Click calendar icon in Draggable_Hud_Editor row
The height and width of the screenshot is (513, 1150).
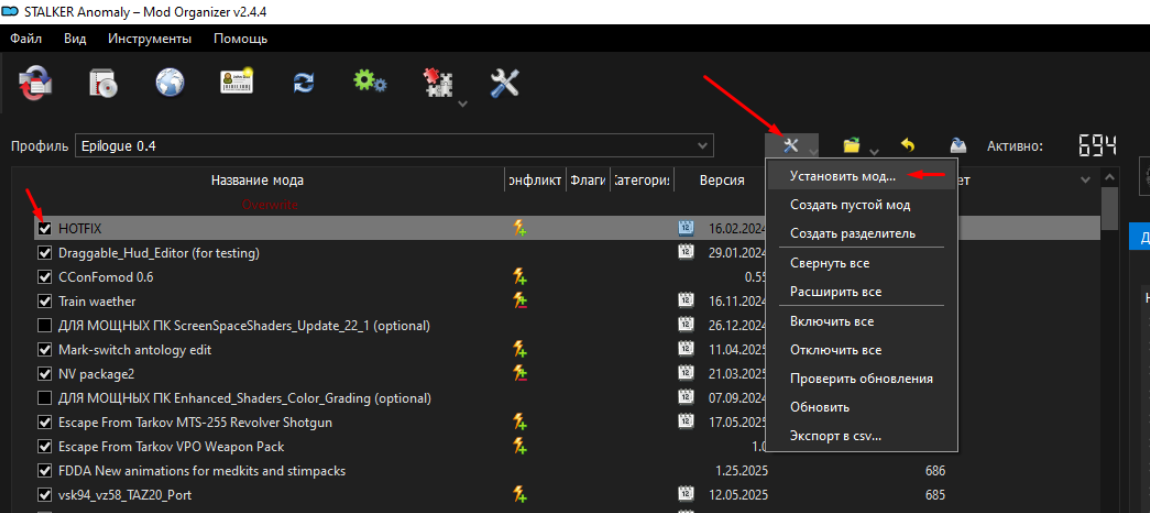[x=686, y=252]
